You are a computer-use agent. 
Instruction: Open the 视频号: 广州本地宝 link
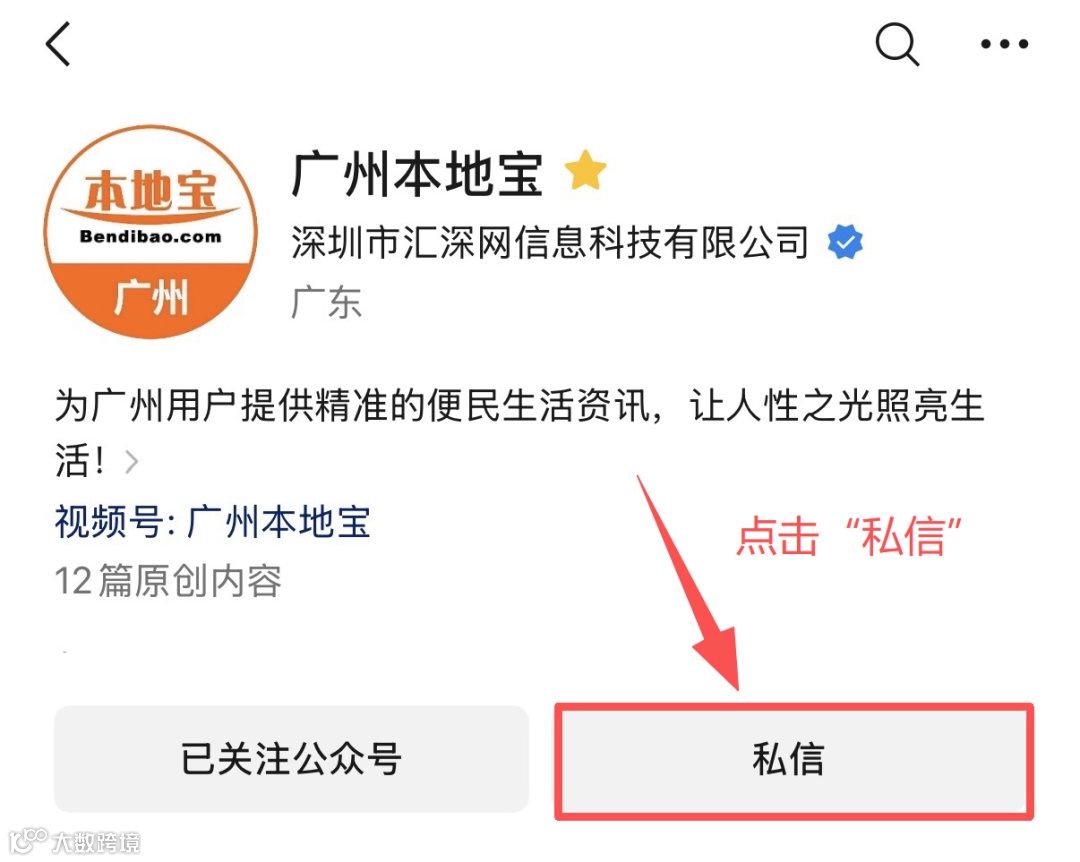point(212,522)
